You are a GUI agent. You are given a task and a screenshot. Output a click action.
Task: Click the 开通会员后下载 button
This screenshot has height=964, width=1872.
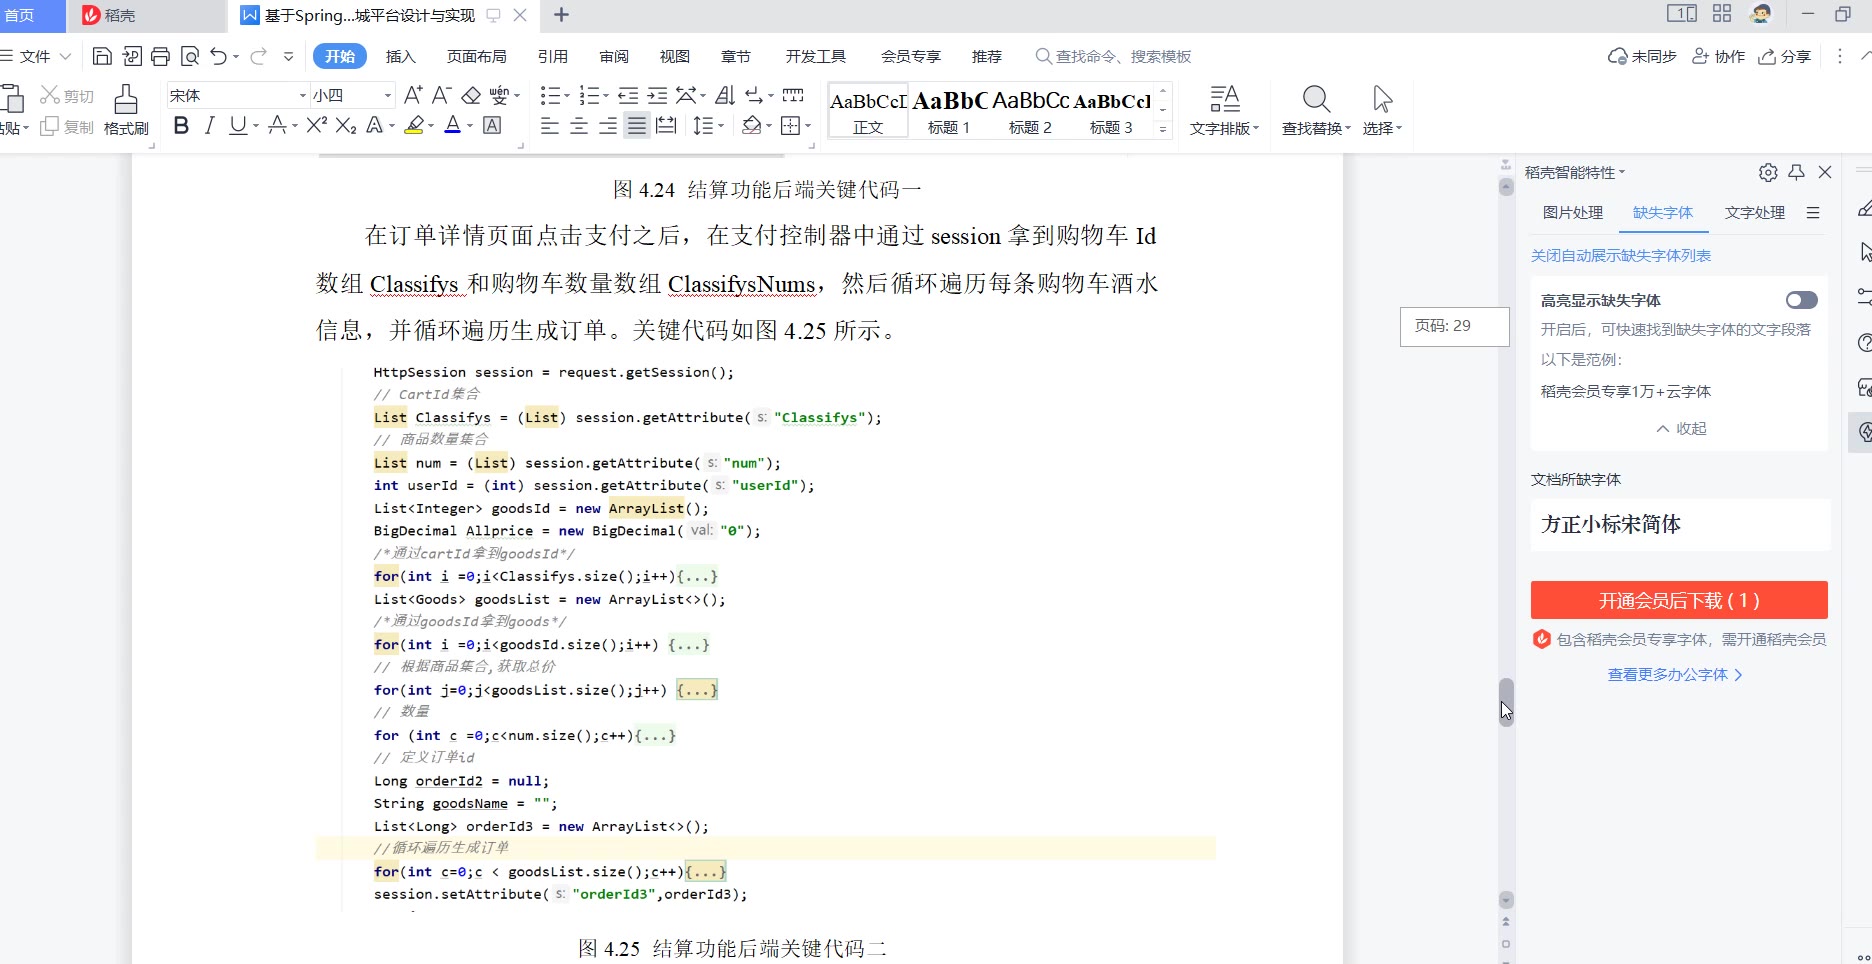(1679, 600)
